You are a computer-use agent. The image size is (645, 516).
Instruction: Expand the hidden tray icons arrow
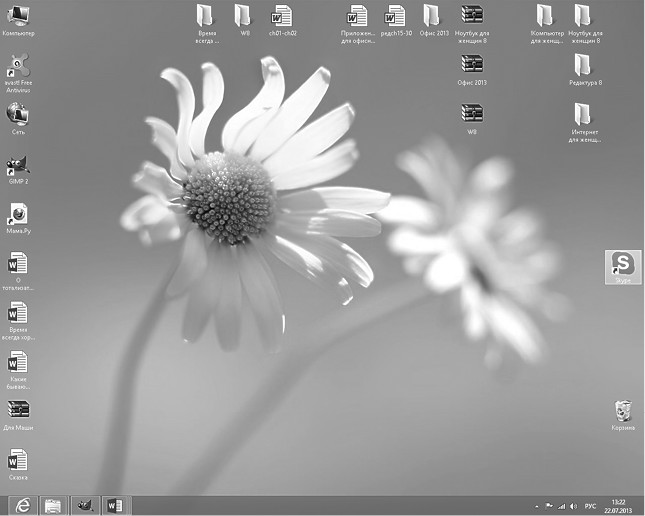click(x=537, y=505)
